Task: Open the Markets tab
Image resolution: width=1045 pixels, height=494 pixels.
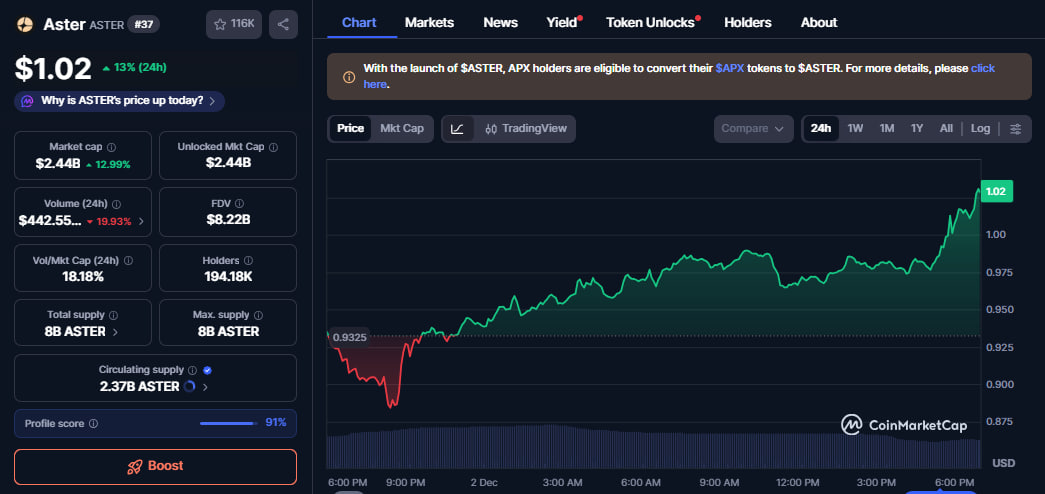Action: point(429,22)
